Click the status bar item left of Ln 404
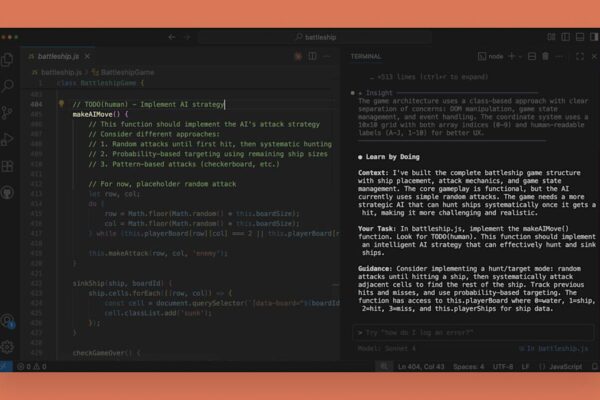The height and width of the screenshot is (400, 600). click(x=384, y=366)
